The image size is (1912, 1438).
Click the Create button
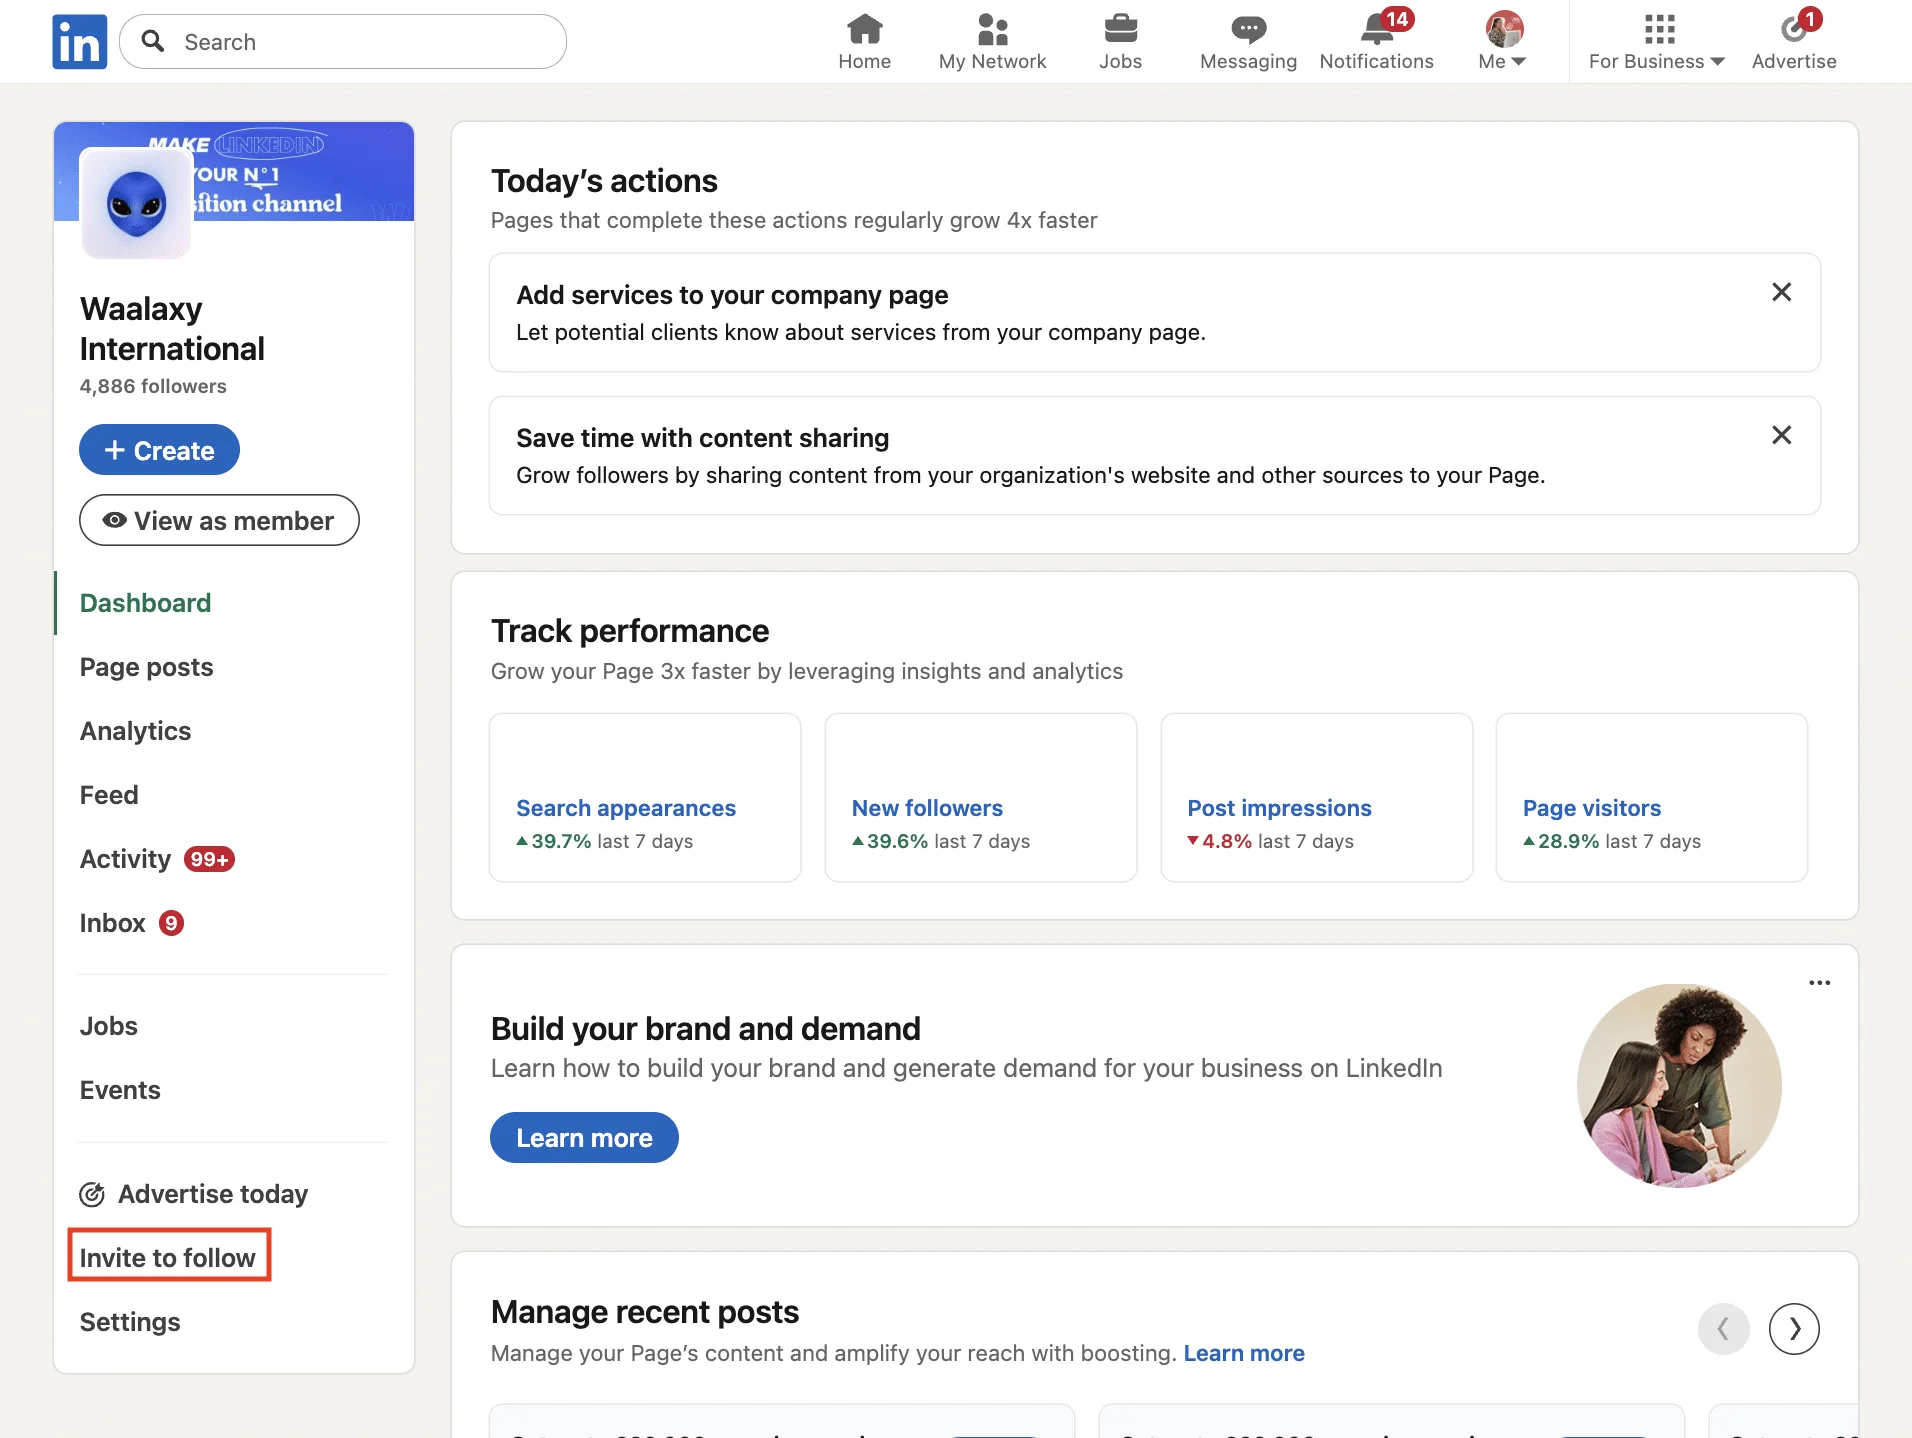[159, 450]
